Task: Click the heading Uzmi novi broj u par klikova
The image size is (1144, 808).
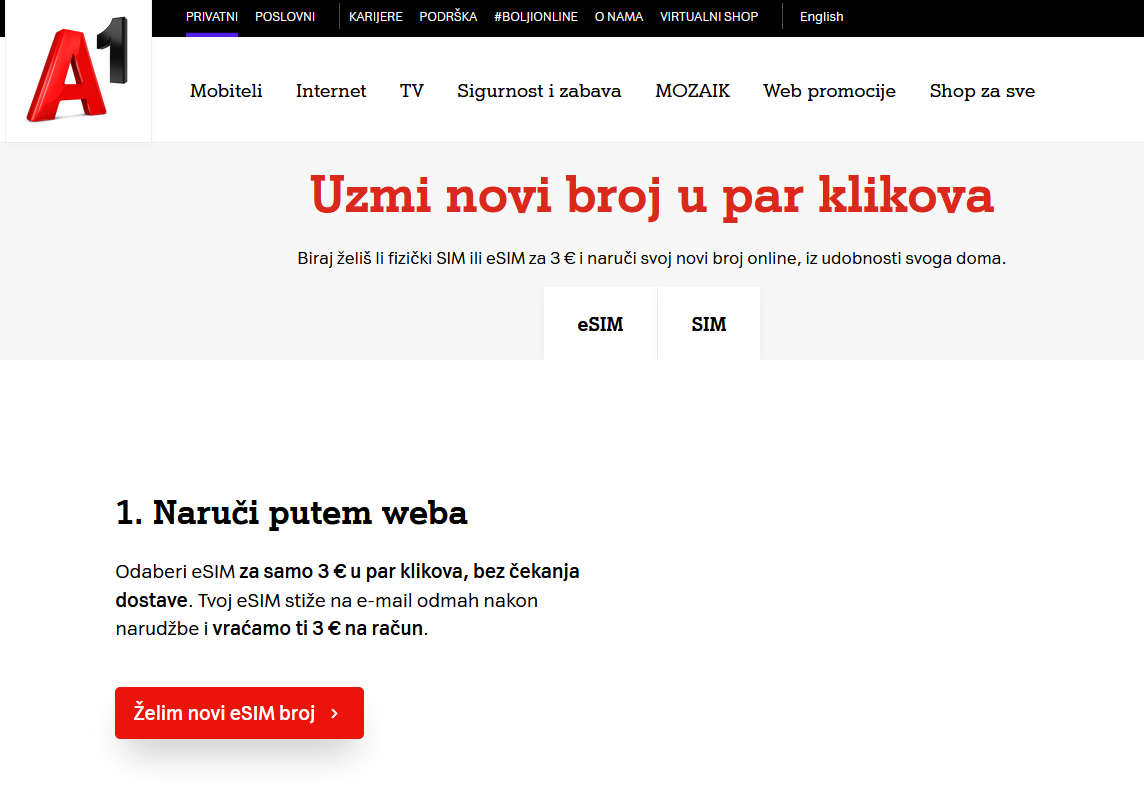Action: pos(652,196)
